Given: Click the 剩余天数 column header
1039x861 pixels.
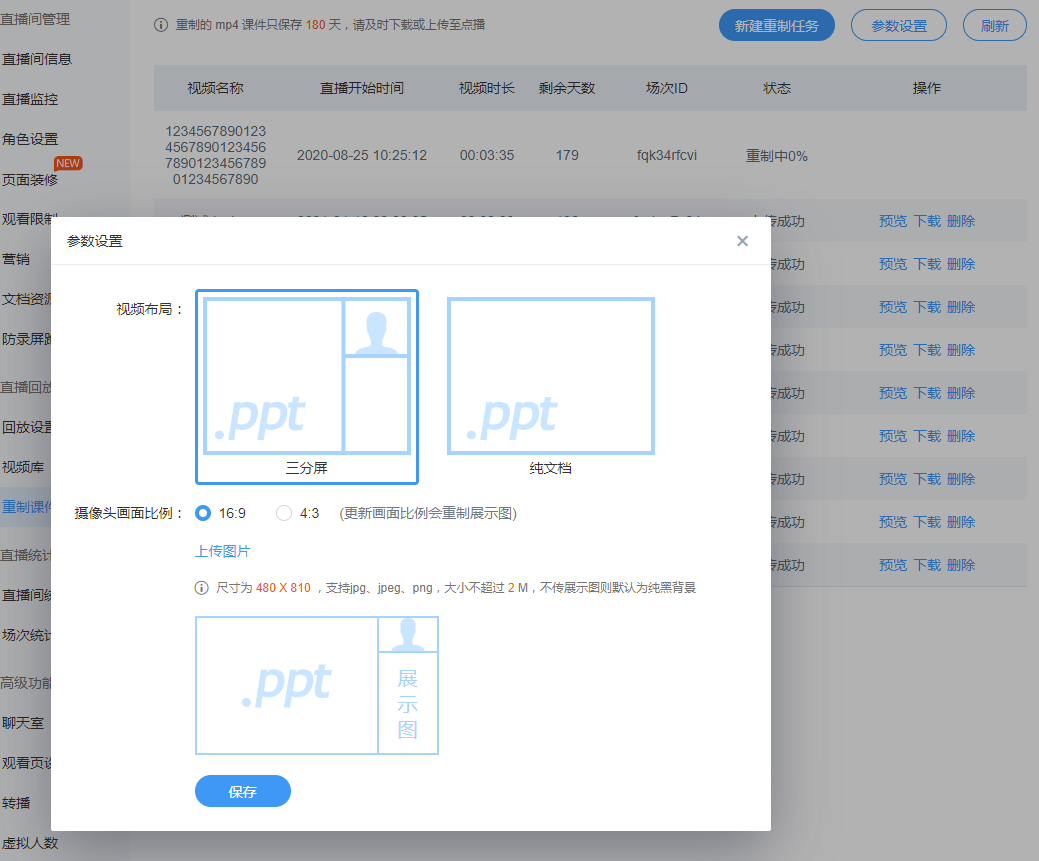Looking at the screenshot, I should coord(567,88).
